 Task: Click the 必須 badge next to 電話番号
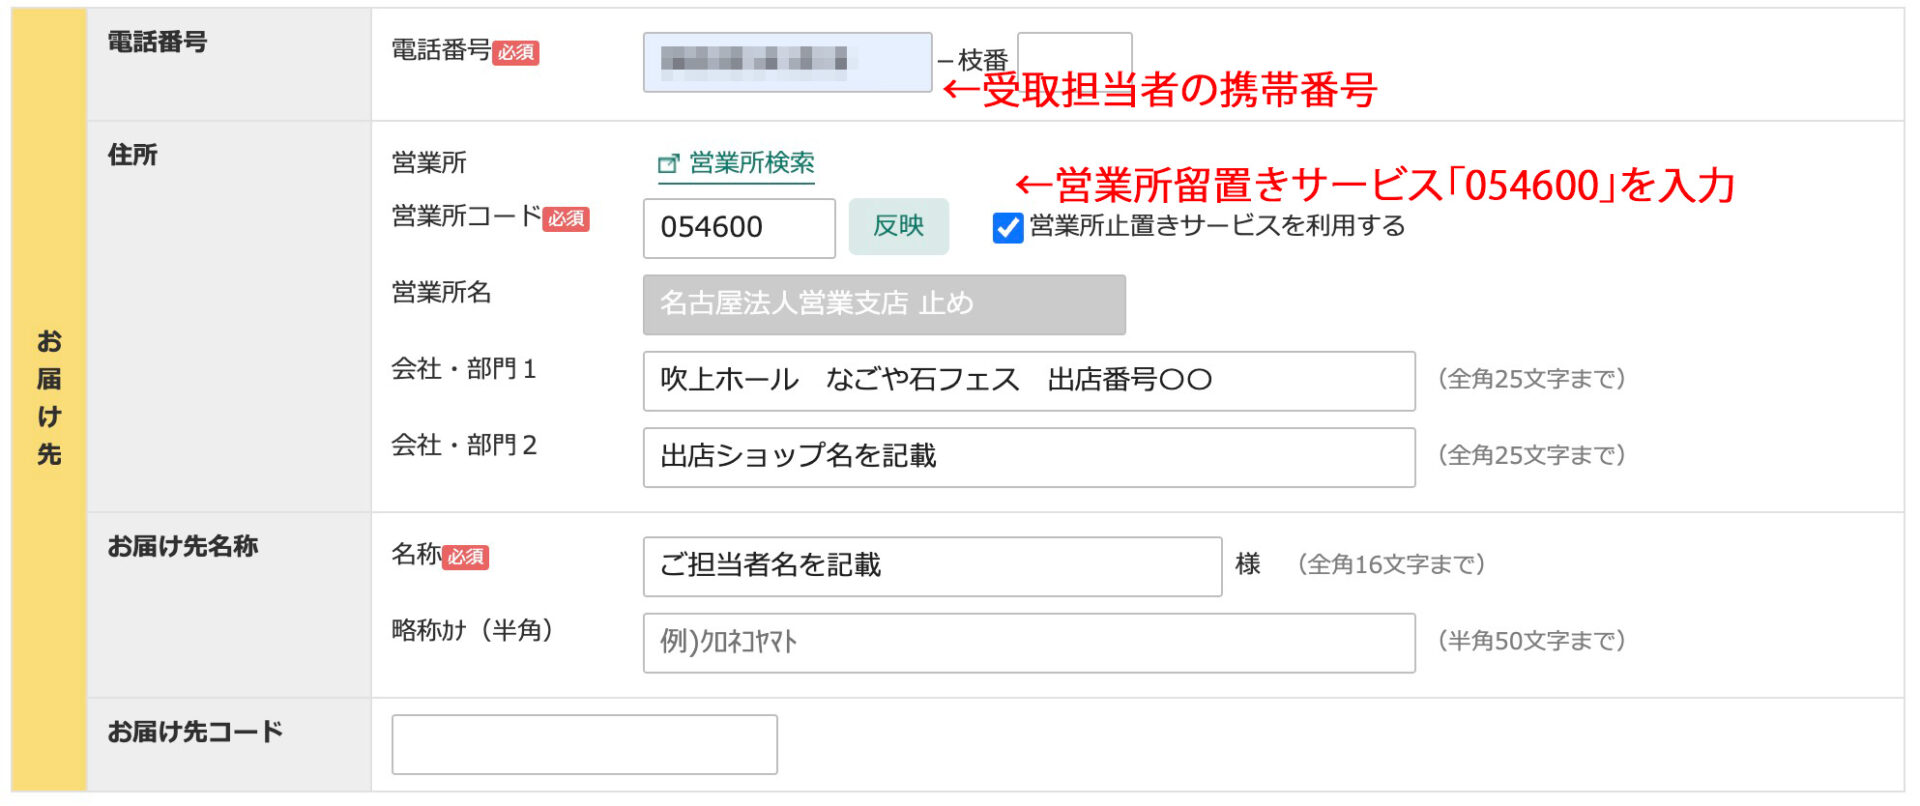coord(516,53)
